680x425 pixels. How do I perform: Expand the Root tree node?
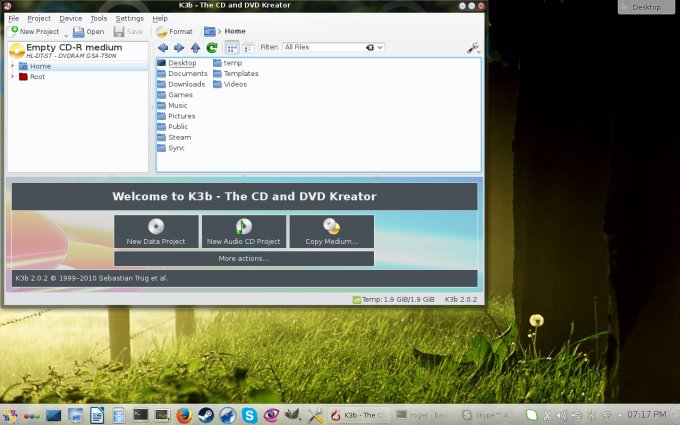click(x=12, y=76)
